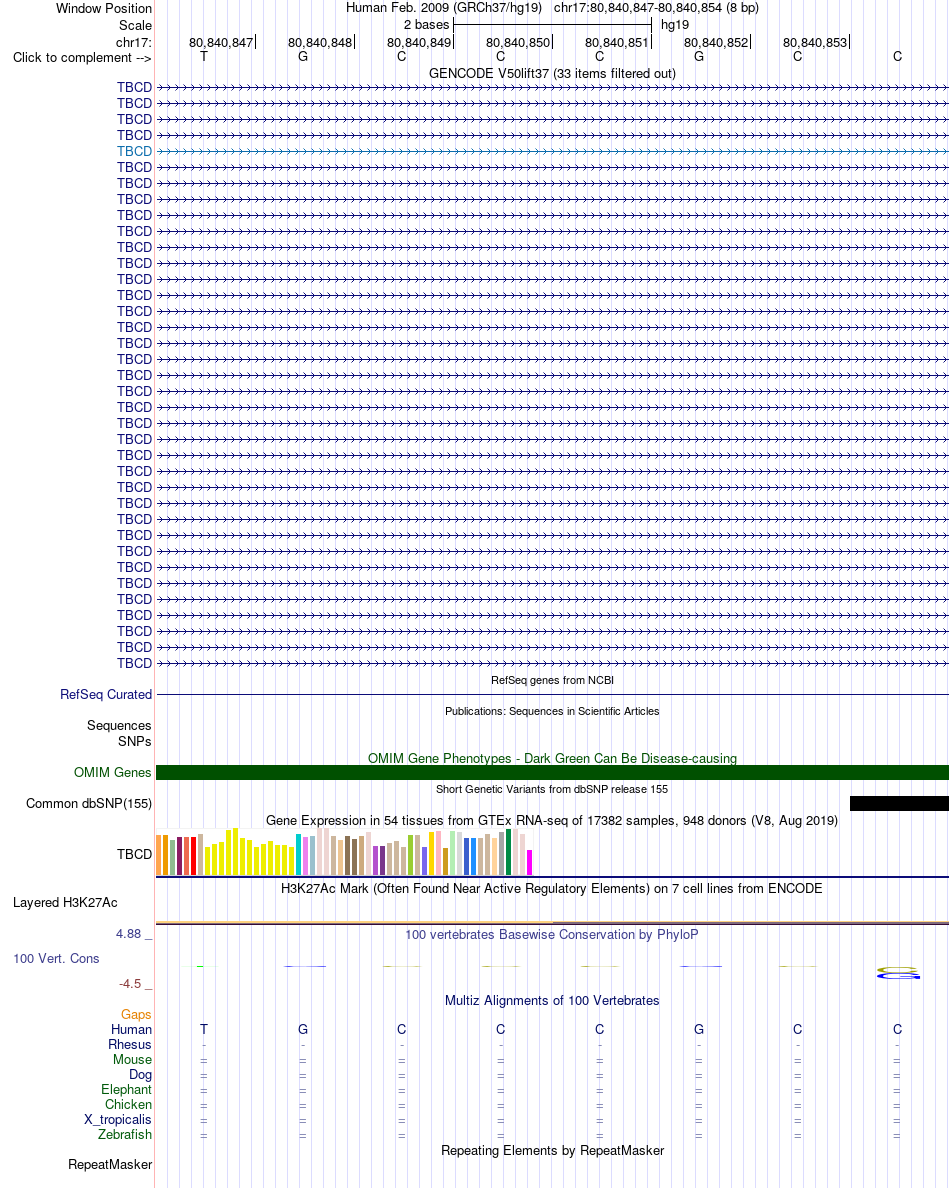Click the 'X_tropicalis' alignment row label
This screenshot has width=950, height=1188.
[118, 1120]
